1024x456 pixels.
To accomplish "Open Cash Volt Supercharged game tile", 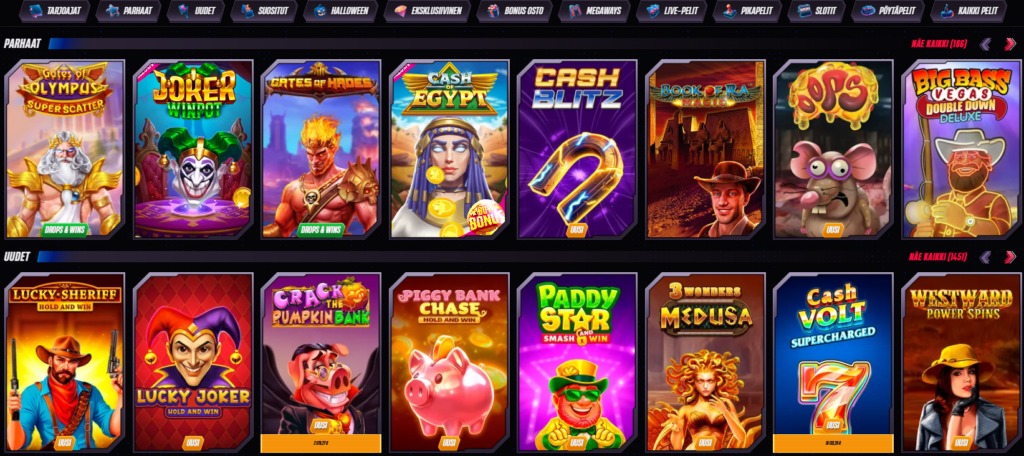I will [x=833, y=362].
